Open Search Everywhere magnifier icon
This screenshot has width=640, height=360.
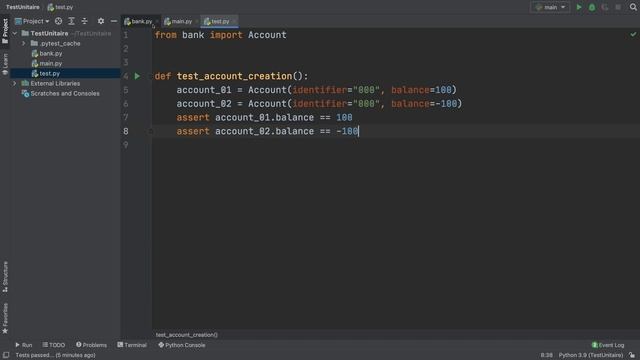pyautogui.click(x=633, y=7)
